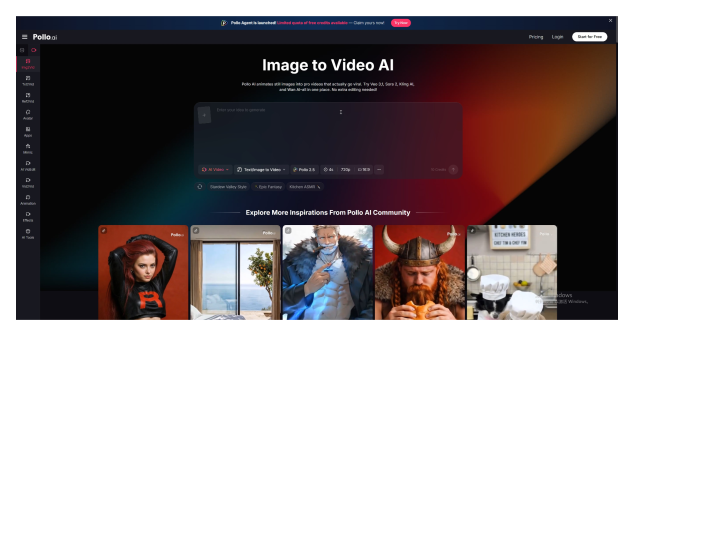Add an image with the plus upload box

click(x=204, y=115)
